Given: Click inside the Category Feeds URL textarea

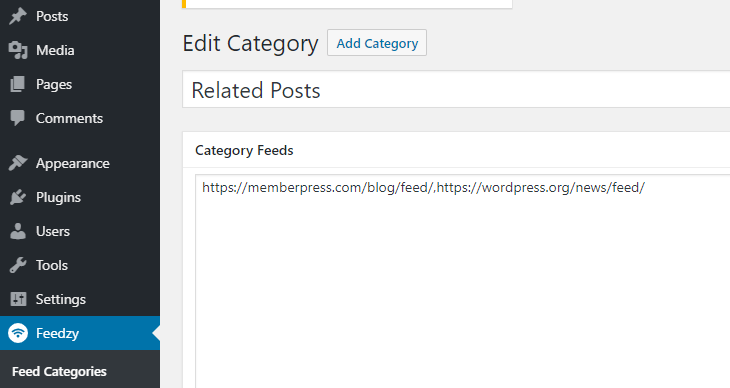Looking at the screenshot, I should (x=463, y=281).
